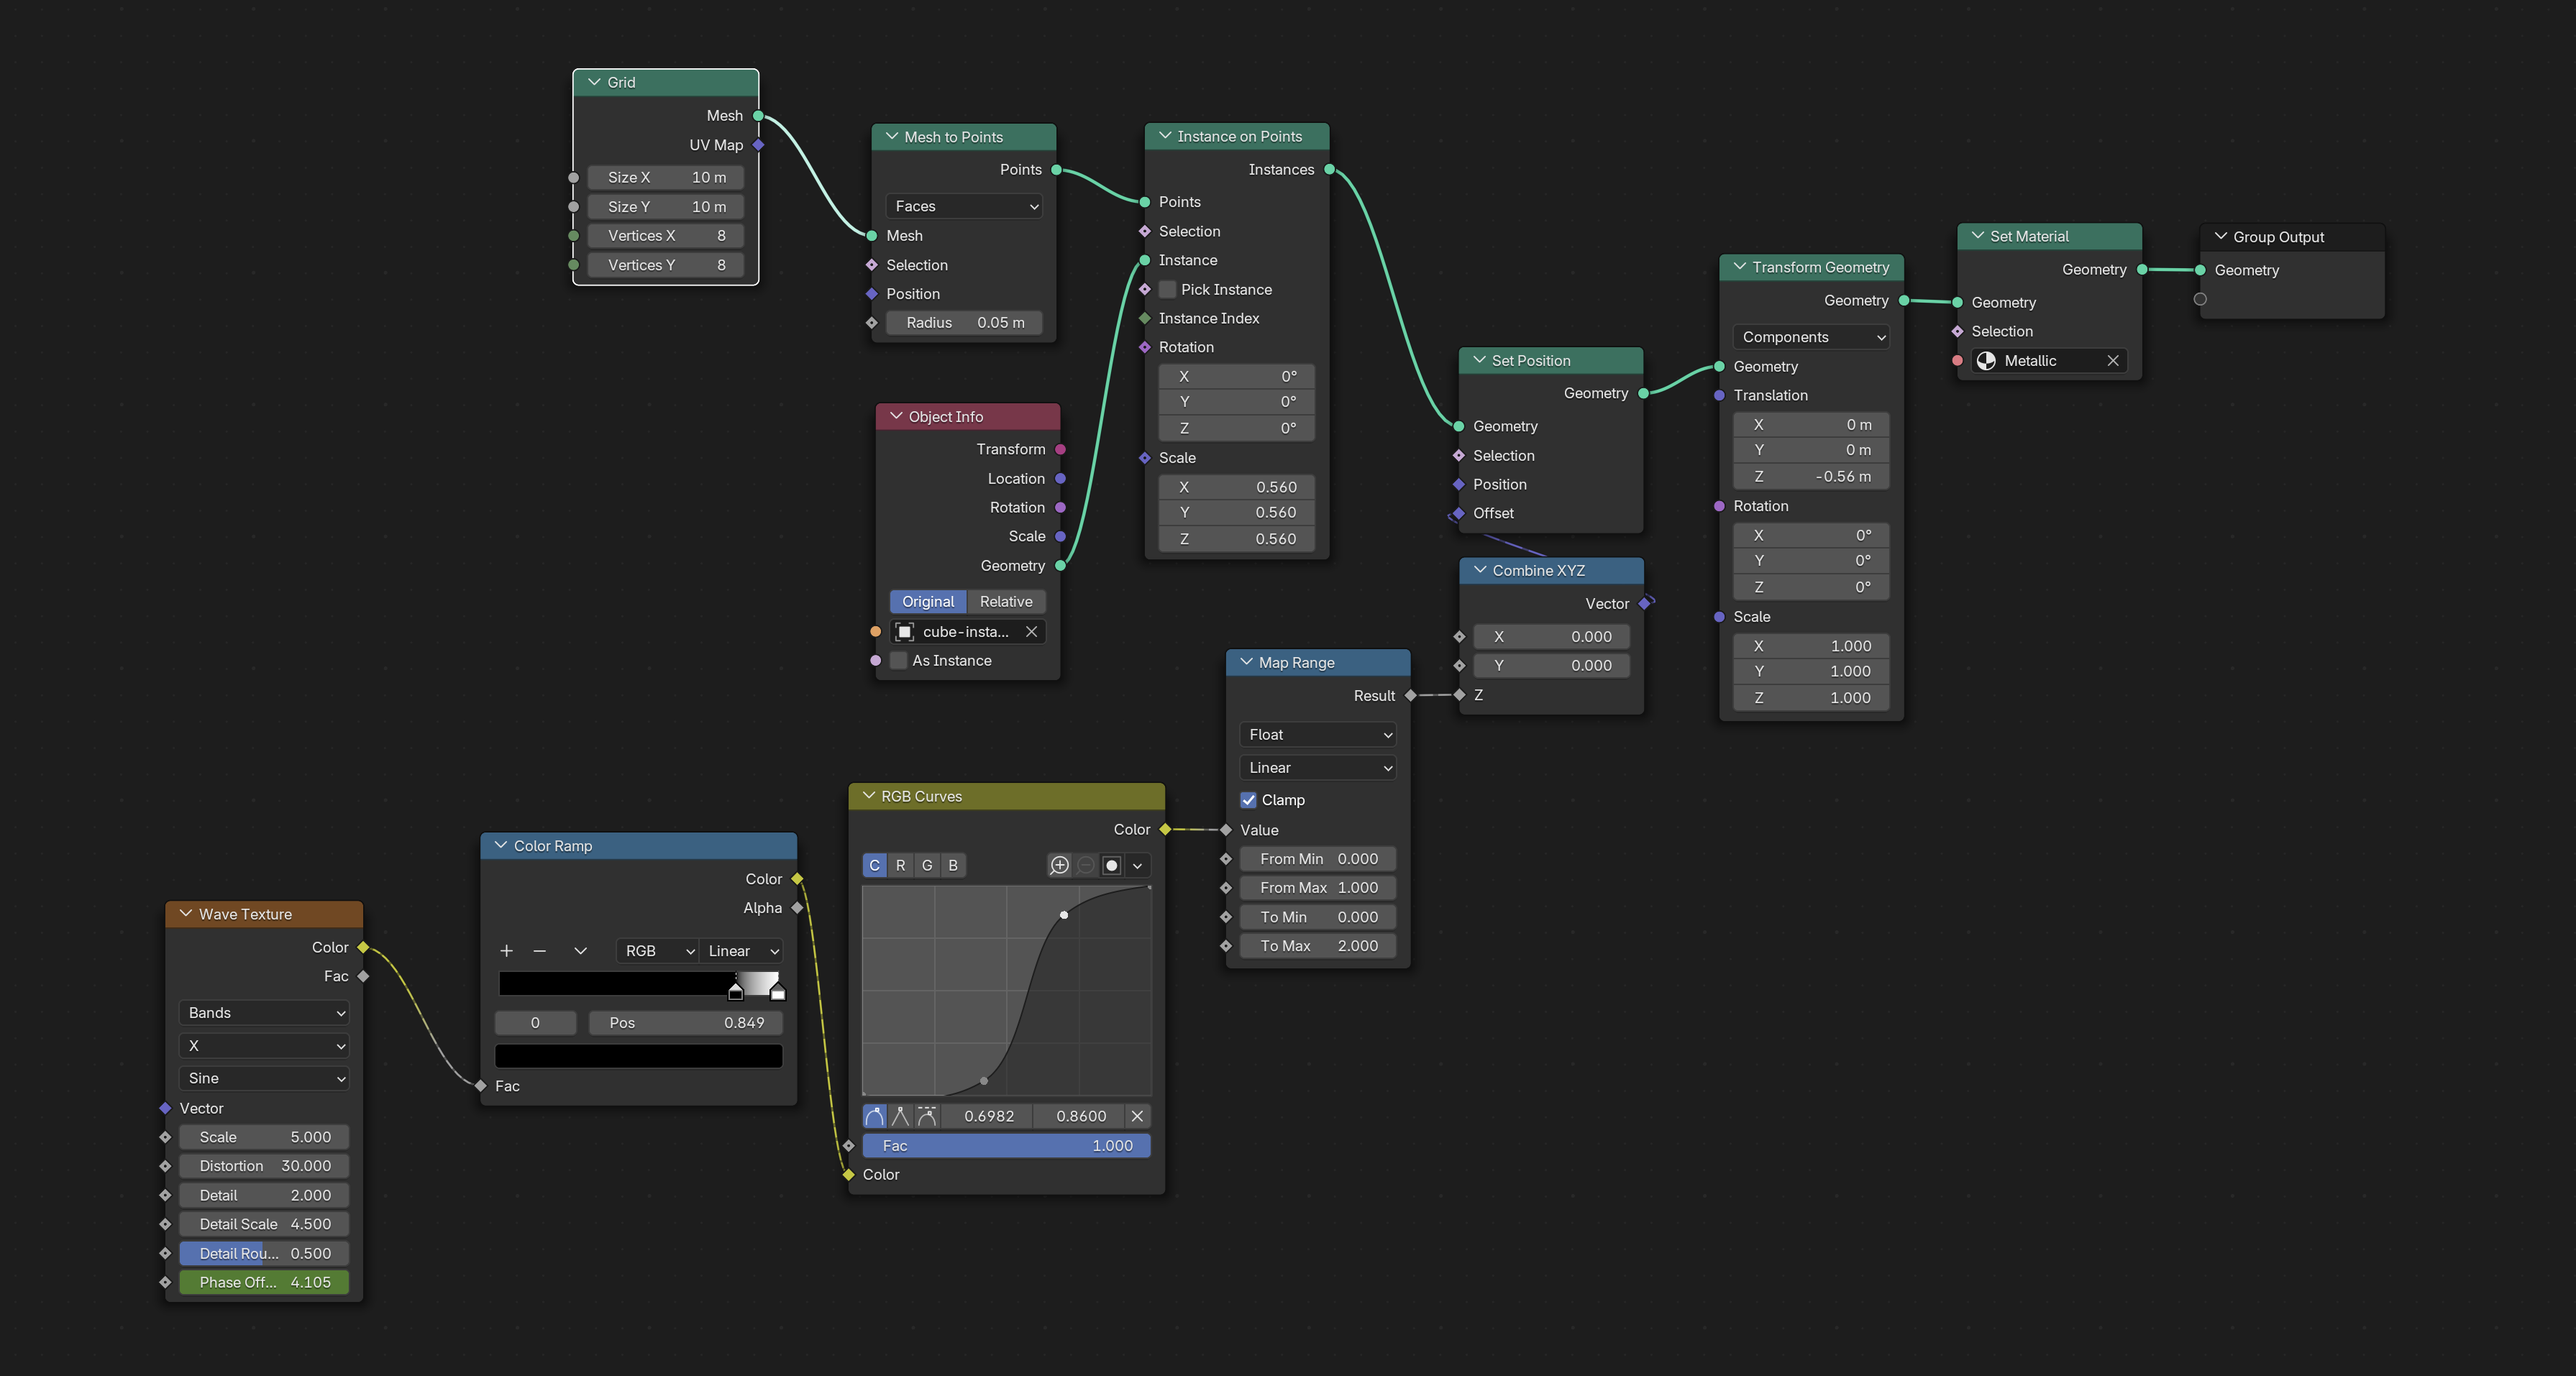Select Original transform space
2576x1376 pixels.
tap(928, 602)
